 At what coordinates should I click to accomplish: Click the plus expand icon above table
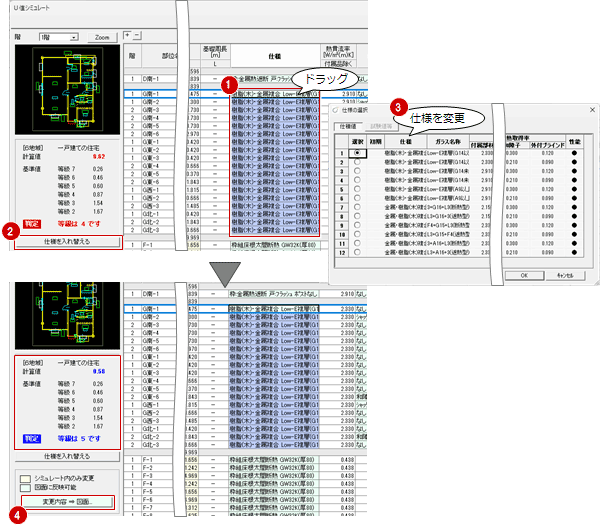[127, 35]
